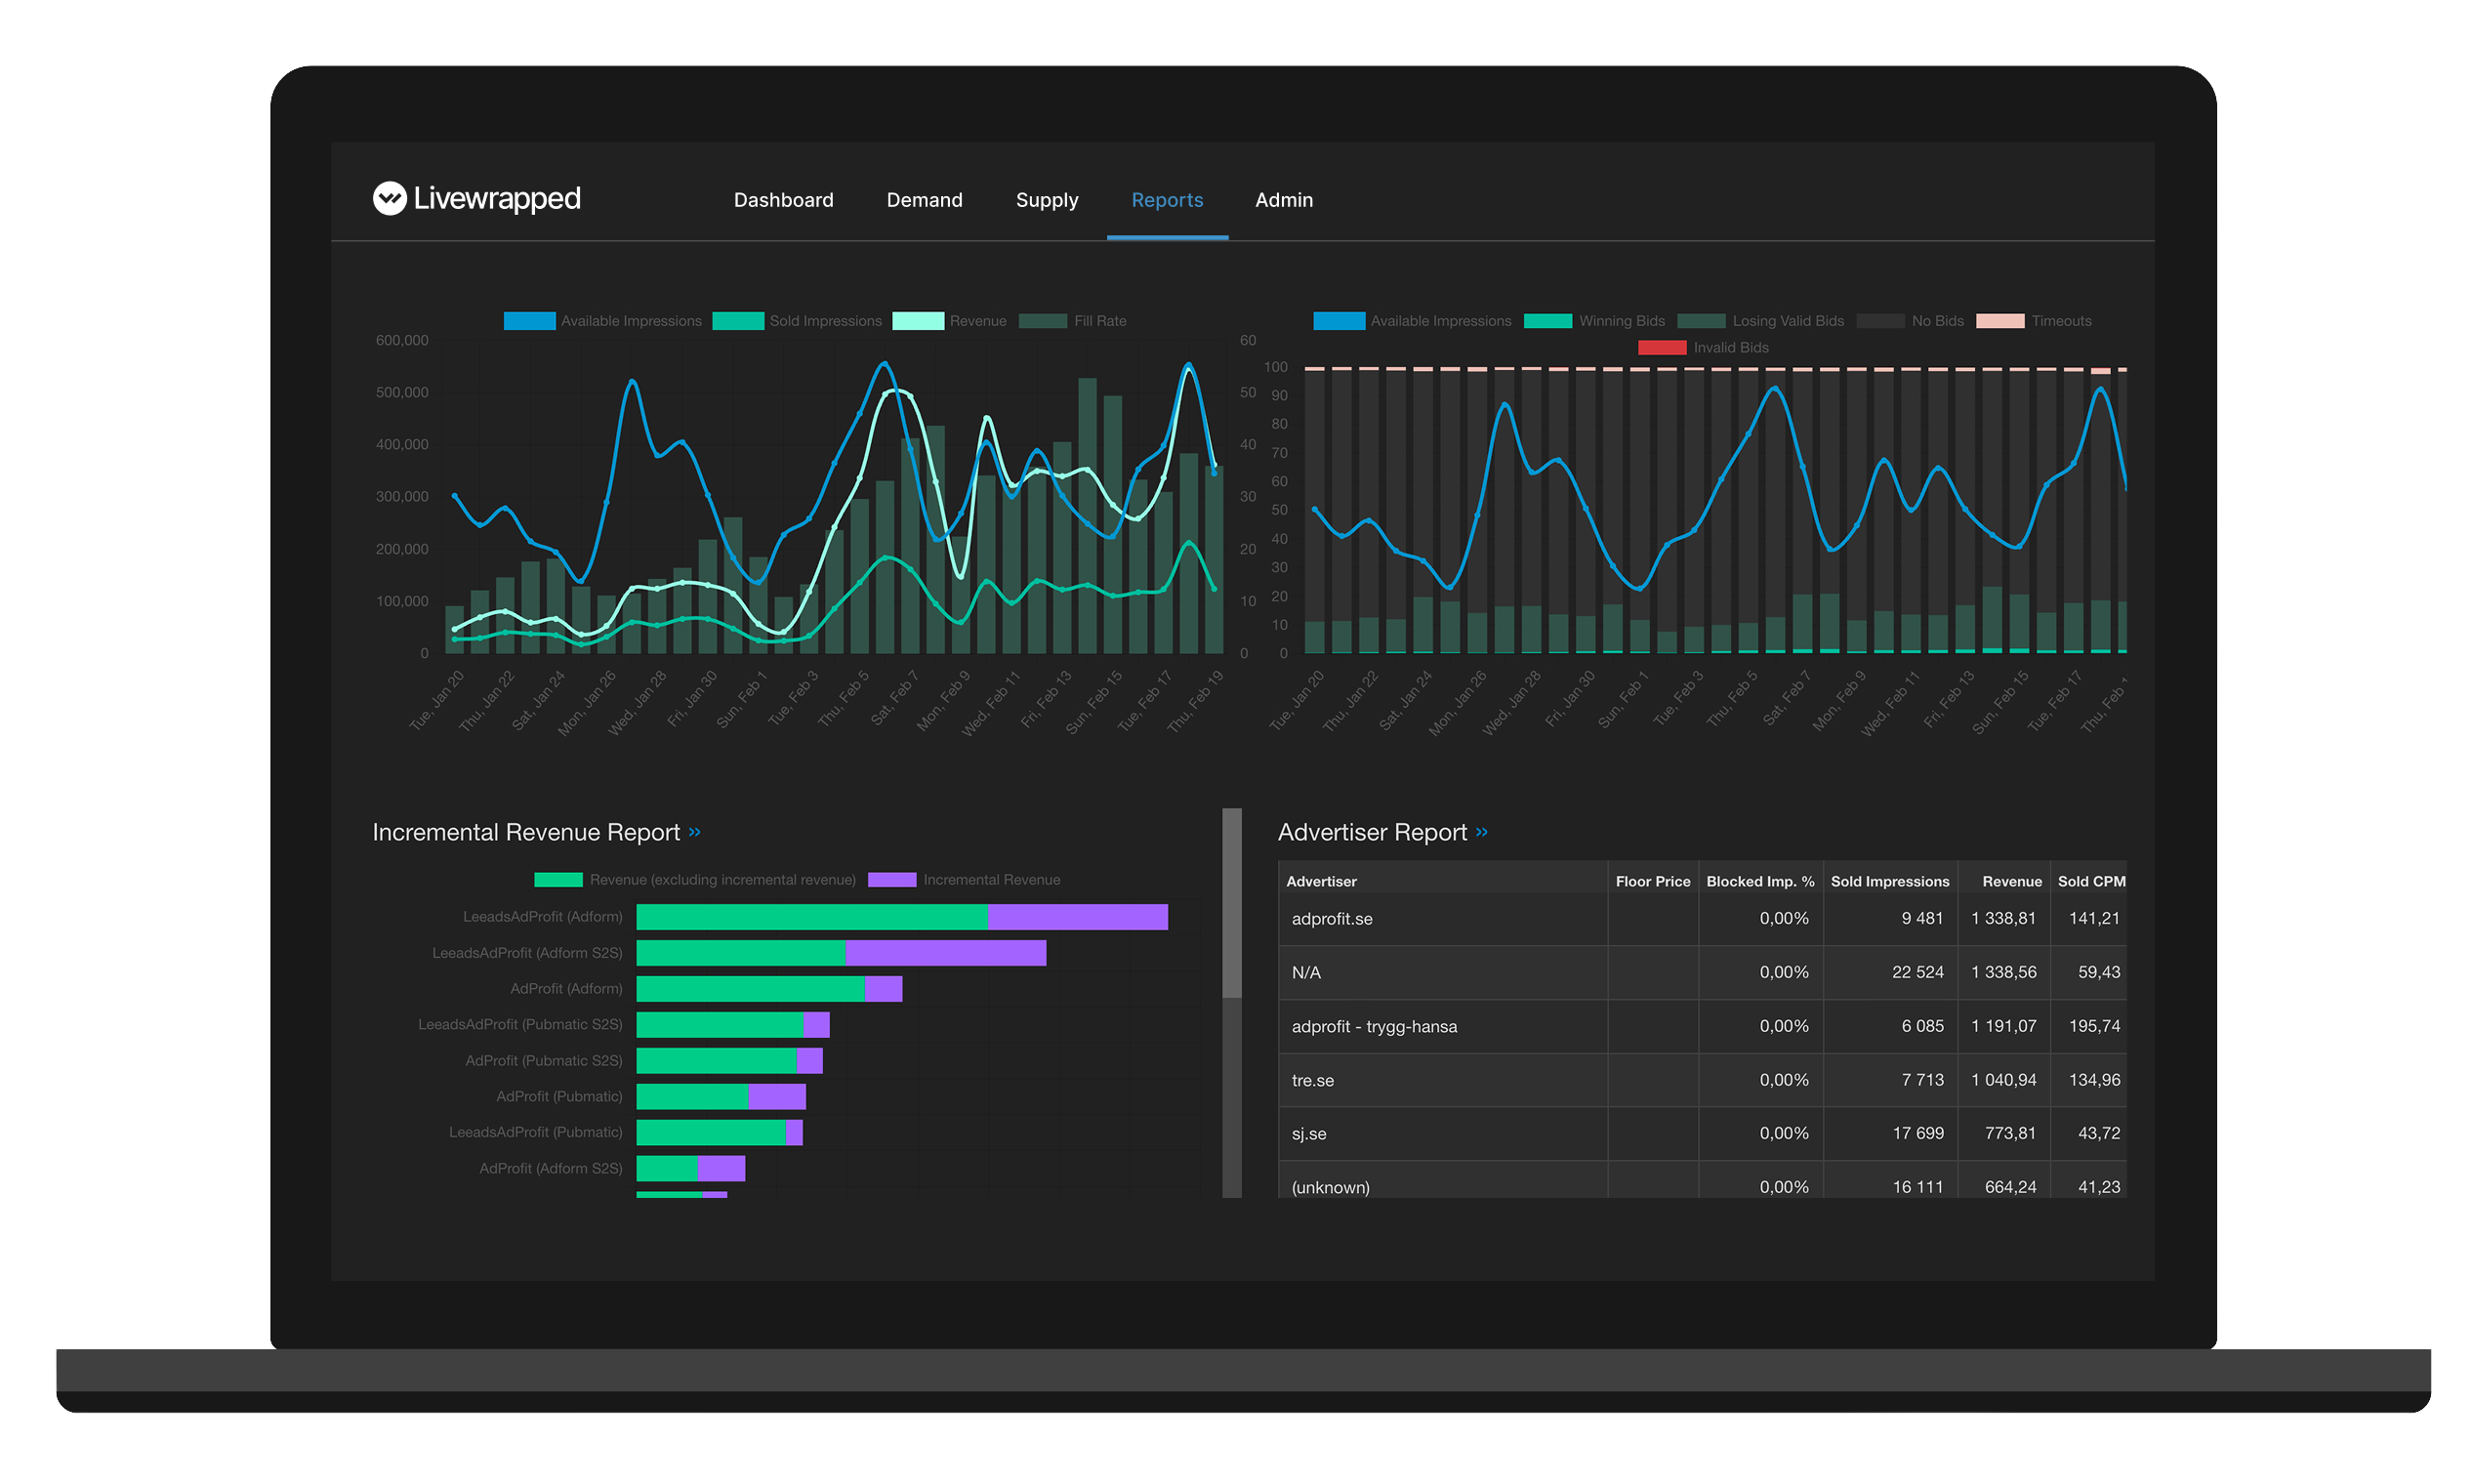Sort table by Sold CPM column header
The image size is (2473, 1484).
[2090, 880]
